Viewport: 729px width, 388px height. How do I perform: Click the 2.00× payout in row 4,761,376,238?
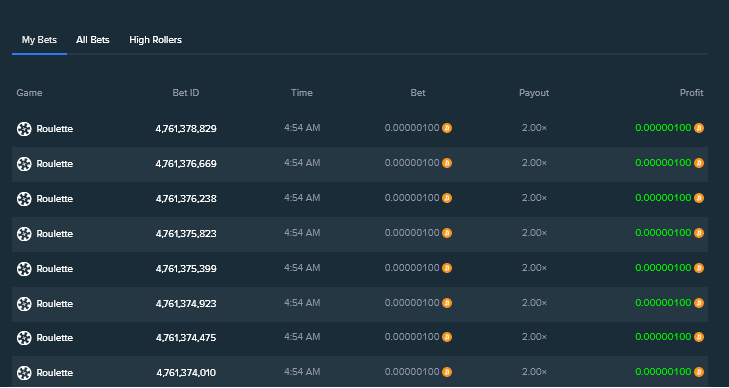point(534,198)
